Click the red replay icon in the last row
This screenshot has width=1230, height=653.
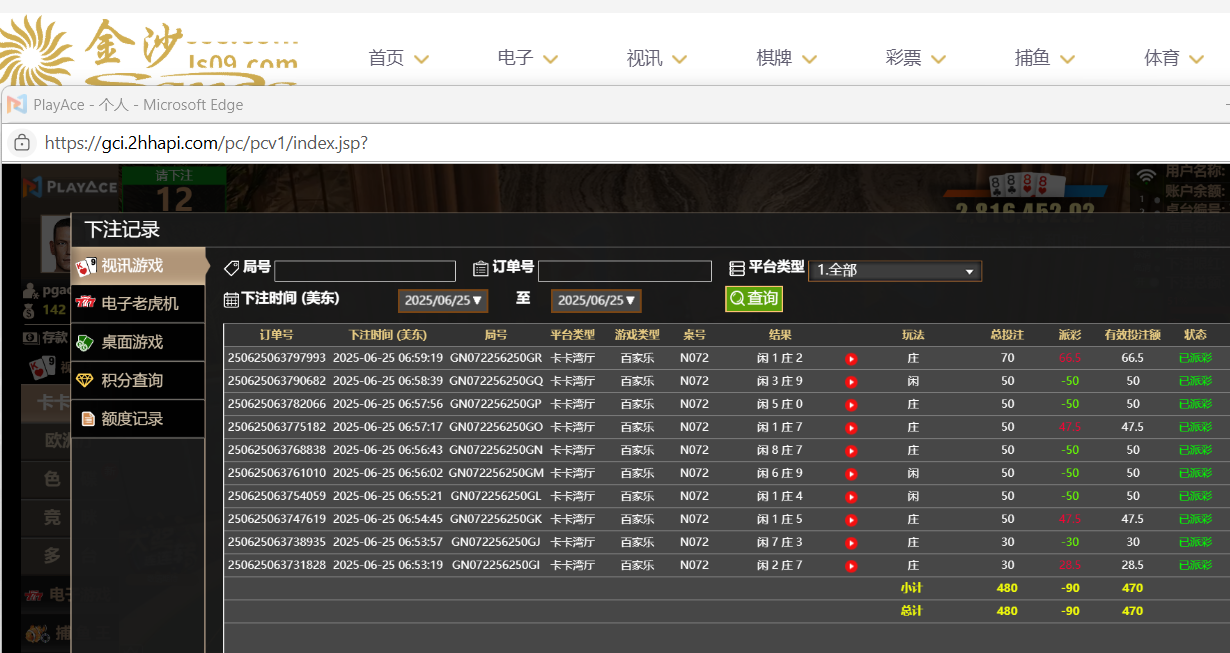tap(851, 566)
